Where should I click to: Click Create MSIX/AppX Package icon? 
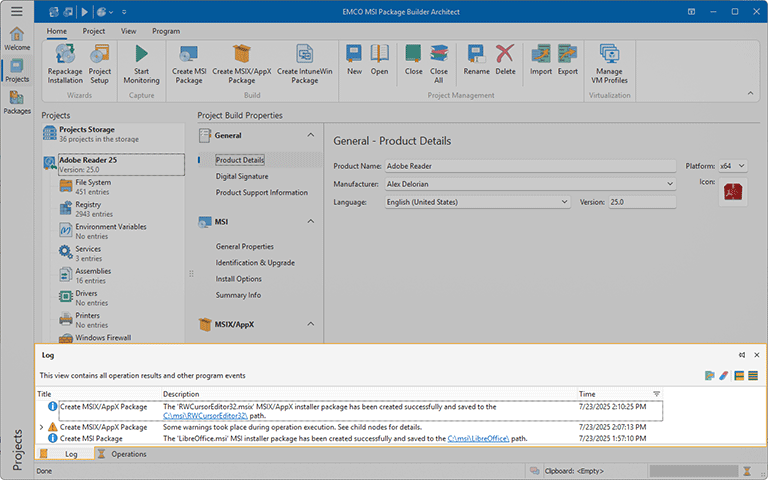[x=241, y=55]
